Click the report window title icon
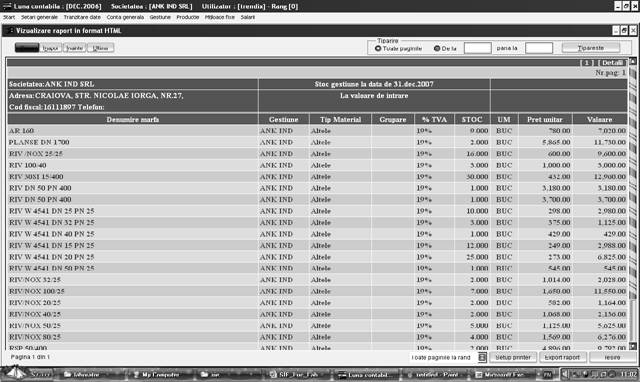 [x=9, y=31]
